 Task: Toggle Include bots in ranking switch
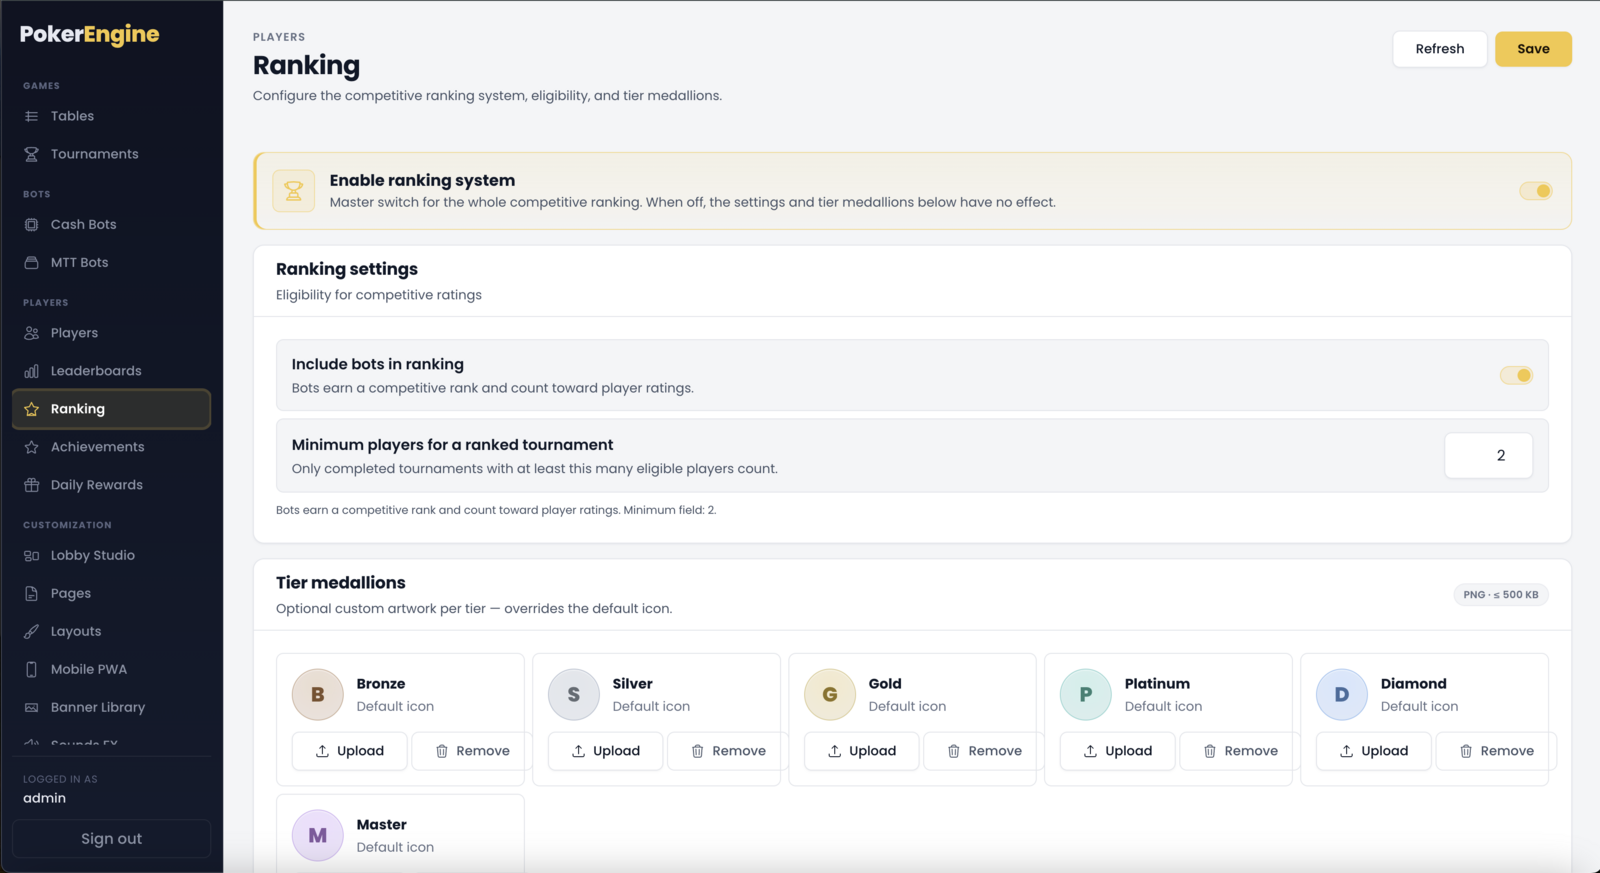point(1516,376)
